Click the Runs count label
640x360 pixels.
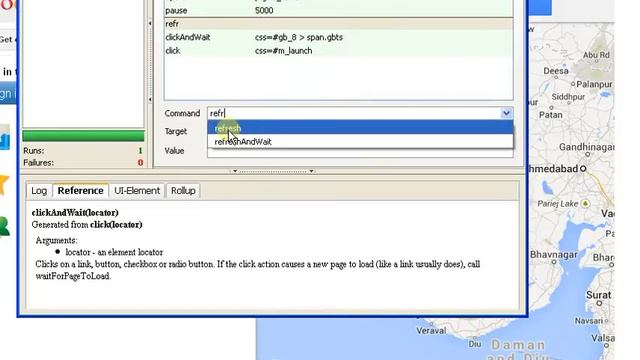[33, 151]
